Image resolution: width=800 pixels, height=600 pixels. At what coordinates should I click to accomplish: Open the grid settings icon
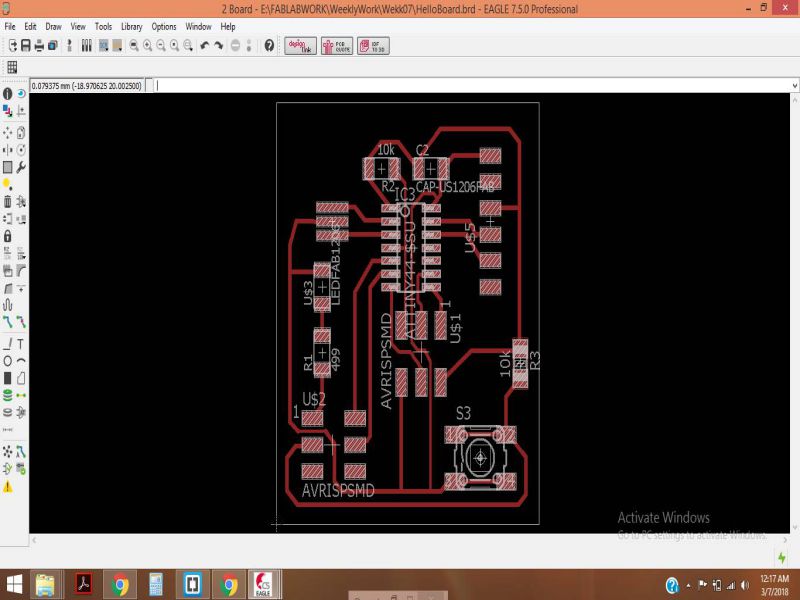(x=12, y=67)
